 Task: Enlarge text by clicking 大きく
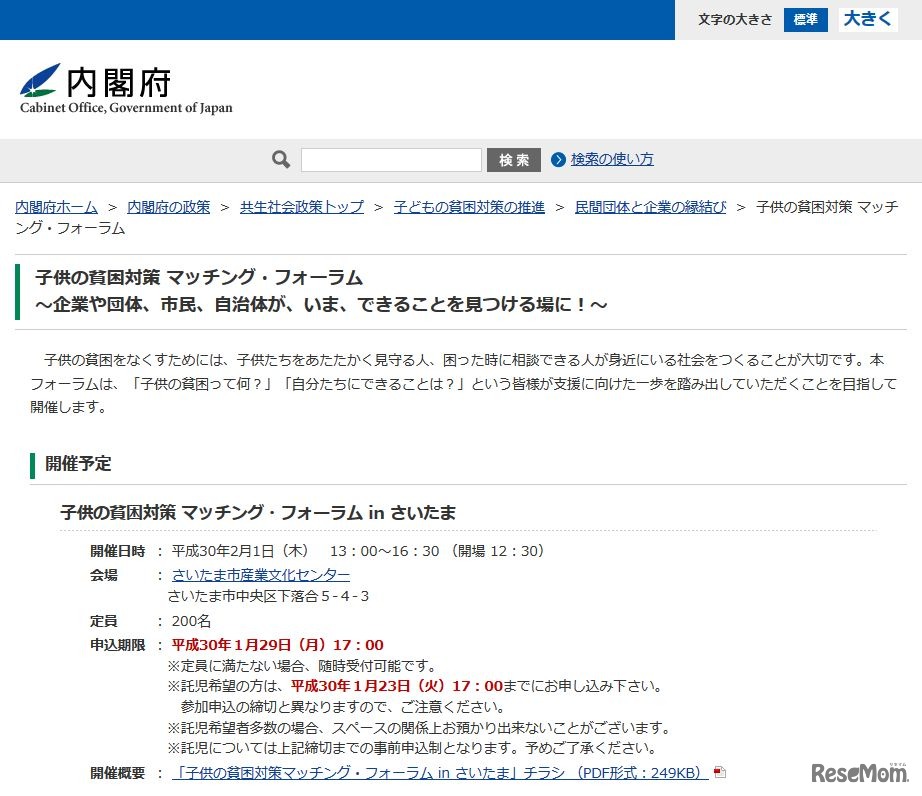(x=866, y=19)
